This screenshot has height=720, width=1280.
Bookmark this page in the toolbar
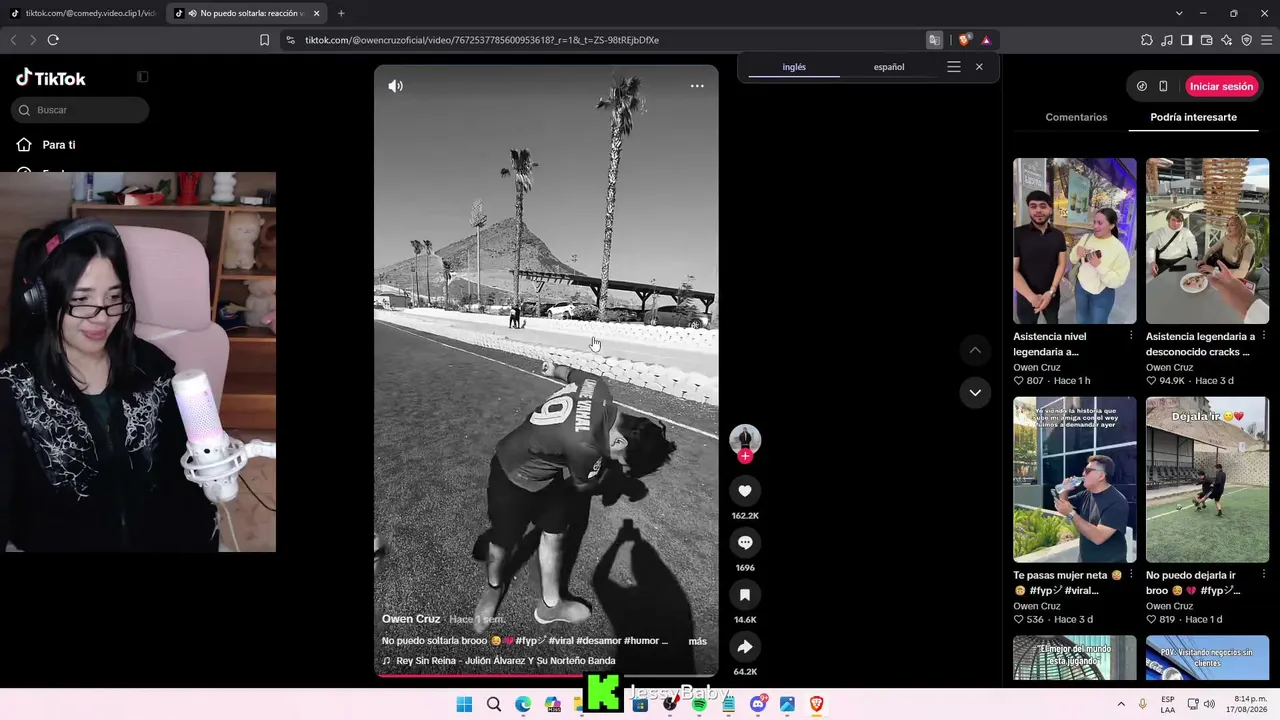coord(264,40)
